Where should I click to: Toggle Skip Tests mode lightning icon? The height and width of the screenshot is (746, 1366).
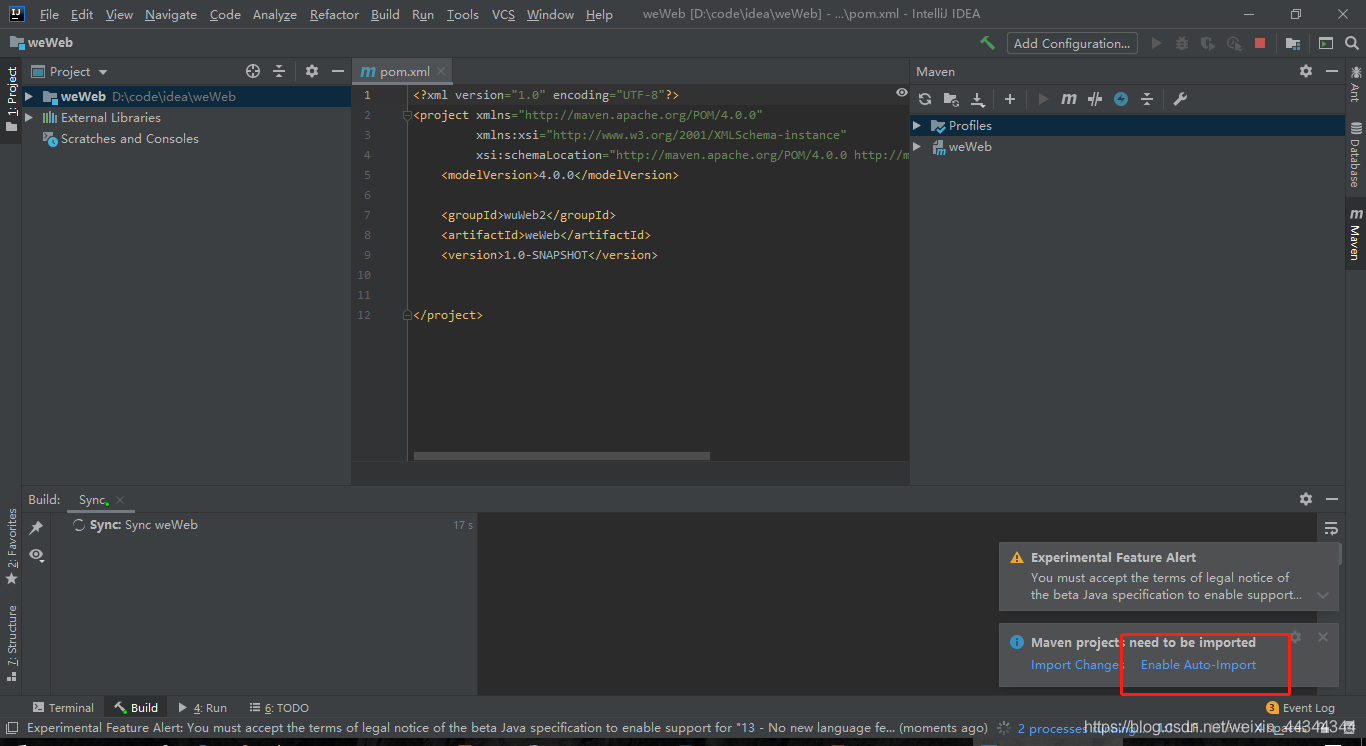(1121, 99)
